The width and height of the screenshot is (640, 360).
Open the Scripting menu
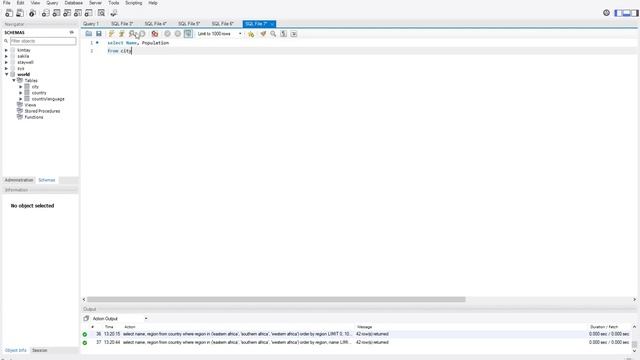coord(133,3)
